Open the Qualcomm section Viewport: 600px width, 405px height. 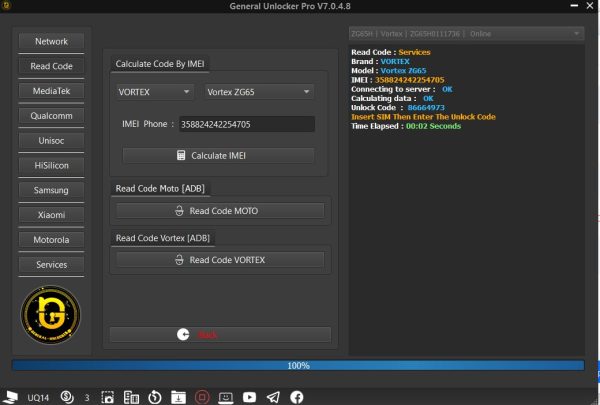(51, 116)
